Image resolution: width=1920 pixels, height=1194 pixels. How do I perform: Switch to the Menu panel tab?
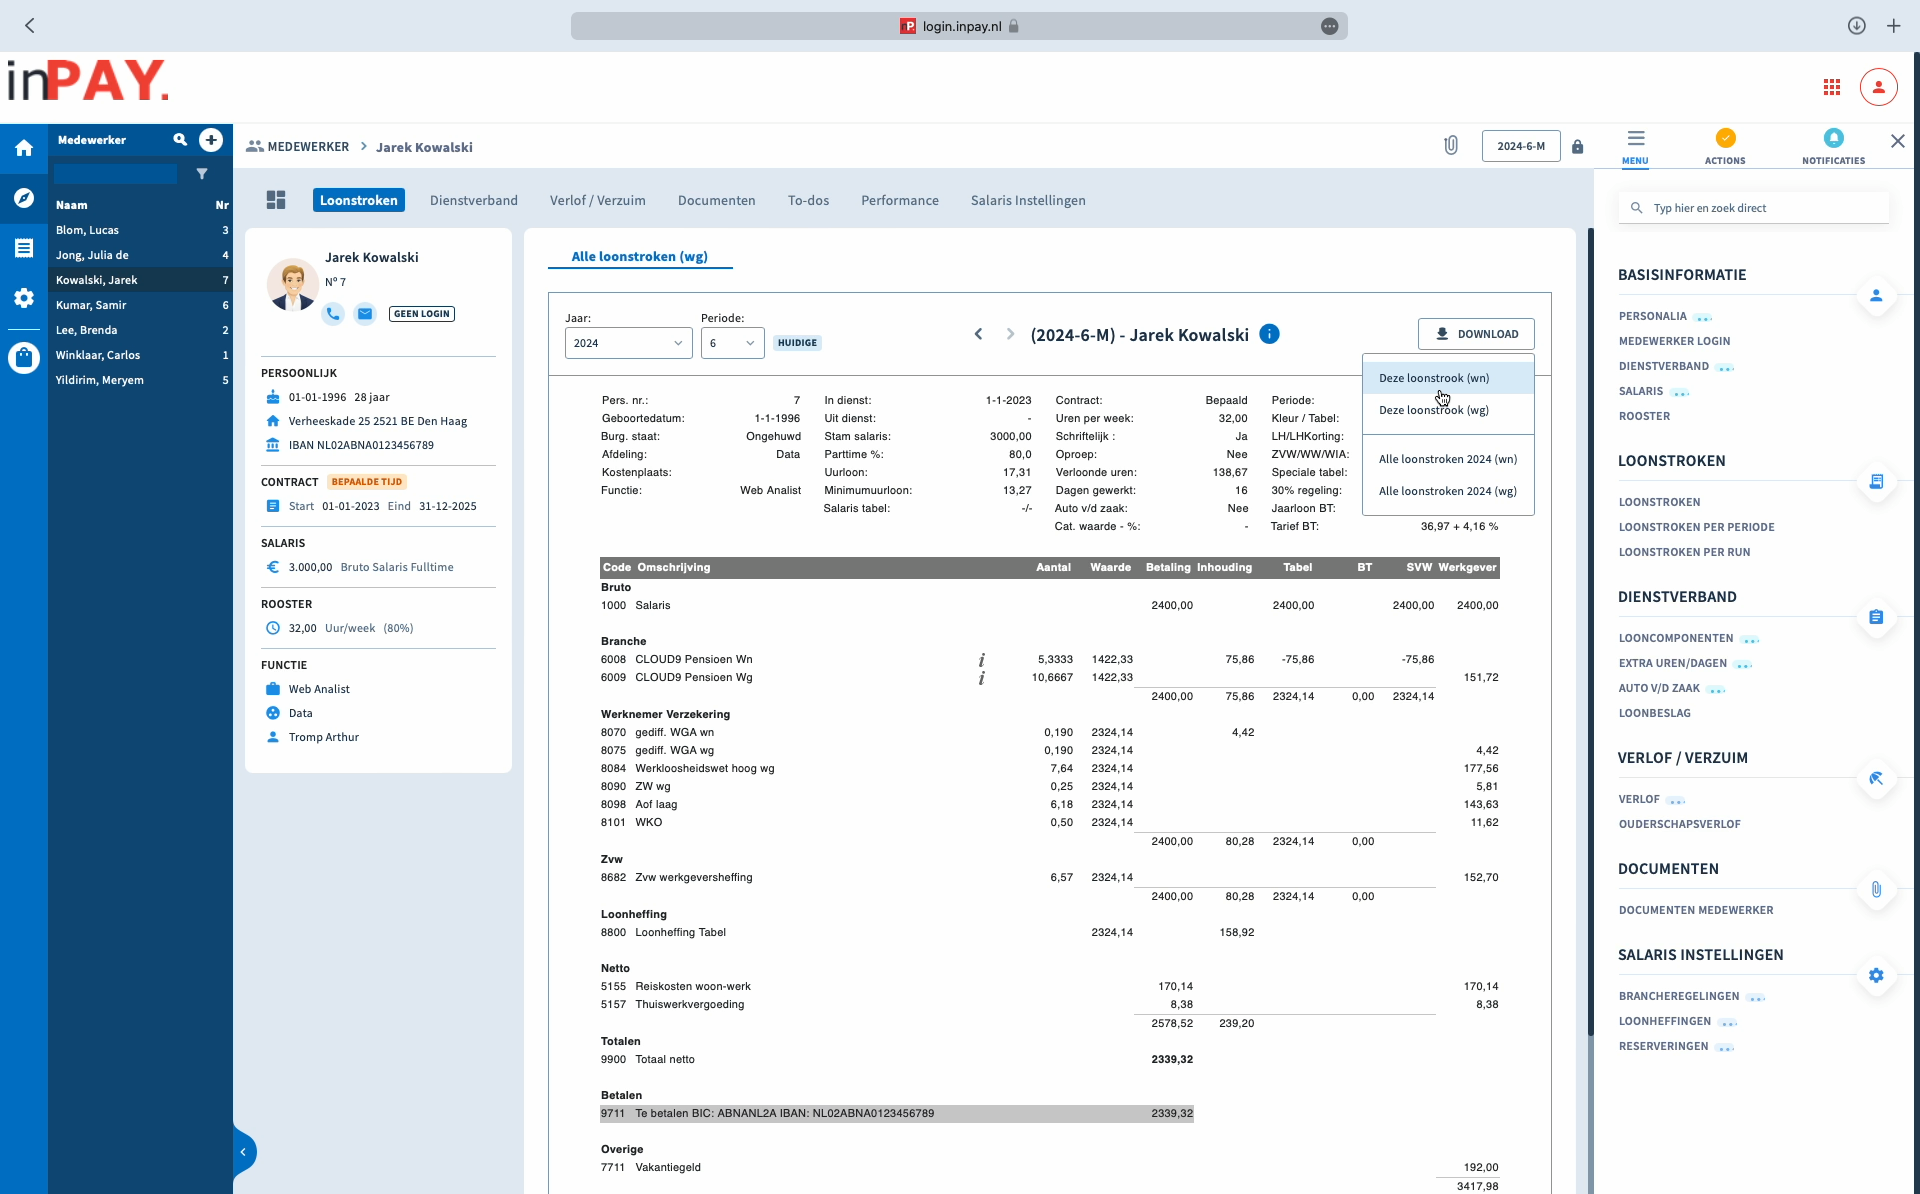pos(1636,146)
